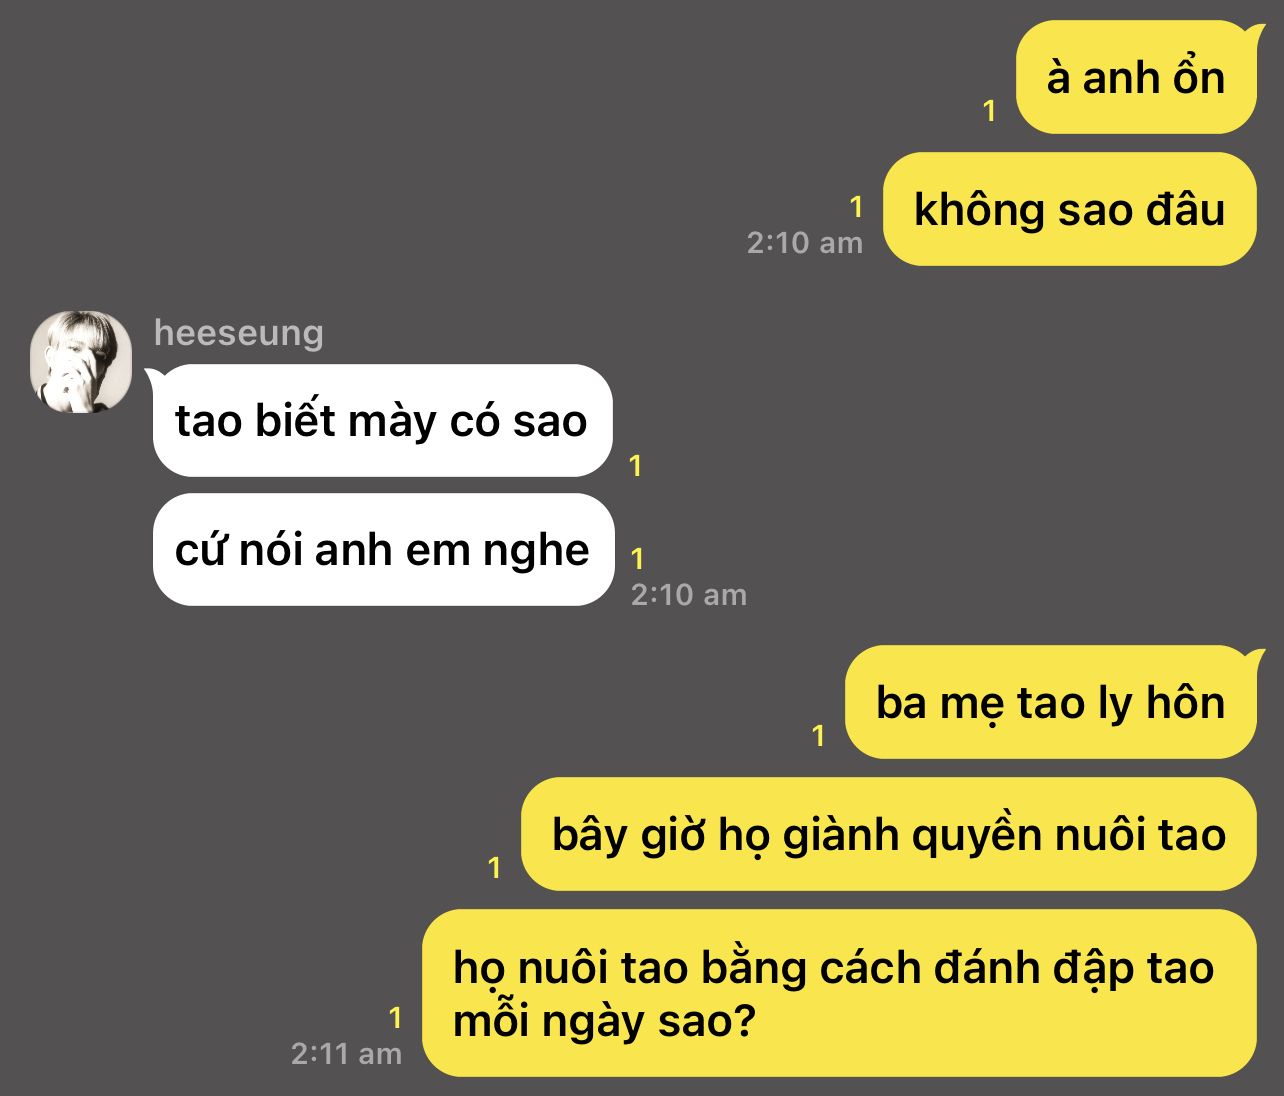Select the 'họ nuôi tao bằng cách đánh đập' message
Image resolution: width=1284 pixels, height=1096 pixels.
point(839,993)
